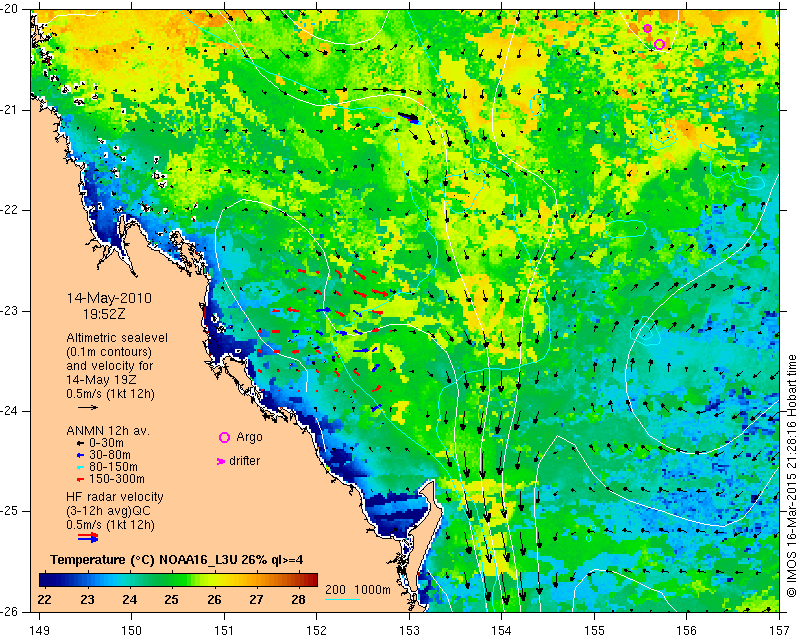Click the cyan 200m isobath legend line
The width and height of the screenshot is (800, 640).
[x=342, y=599]
